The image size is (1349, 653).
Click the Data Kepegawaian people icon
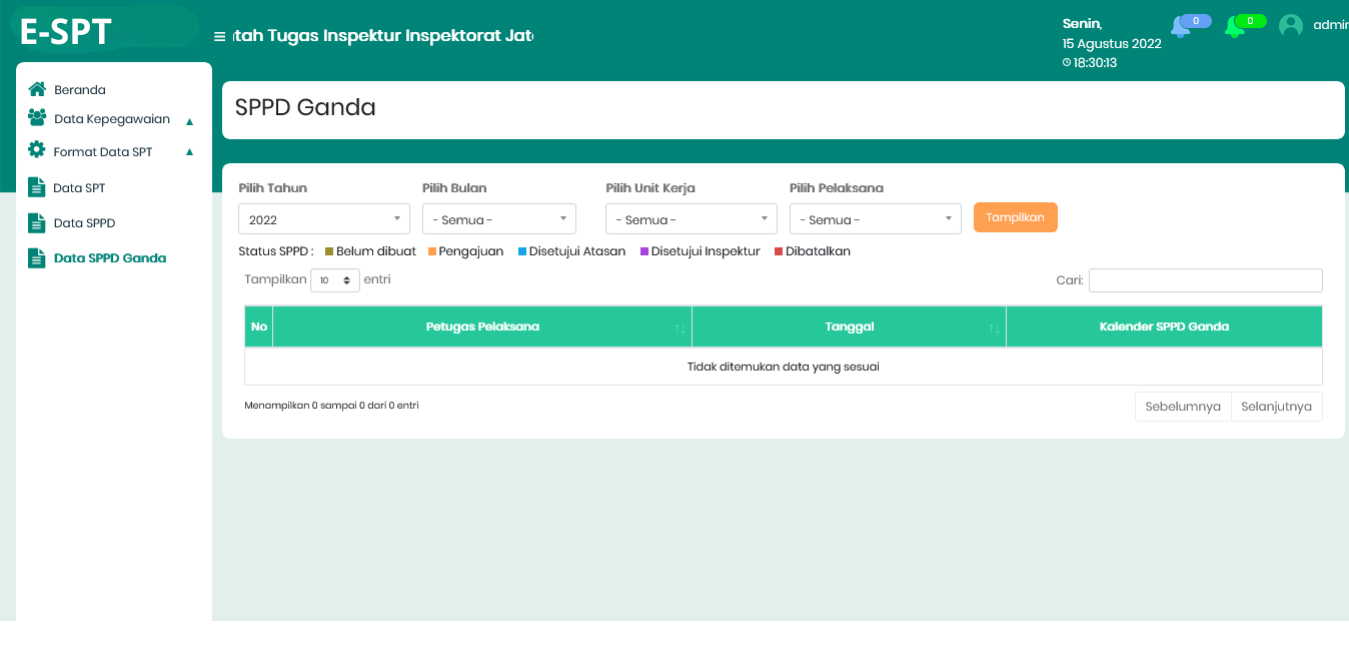[37, 118]
